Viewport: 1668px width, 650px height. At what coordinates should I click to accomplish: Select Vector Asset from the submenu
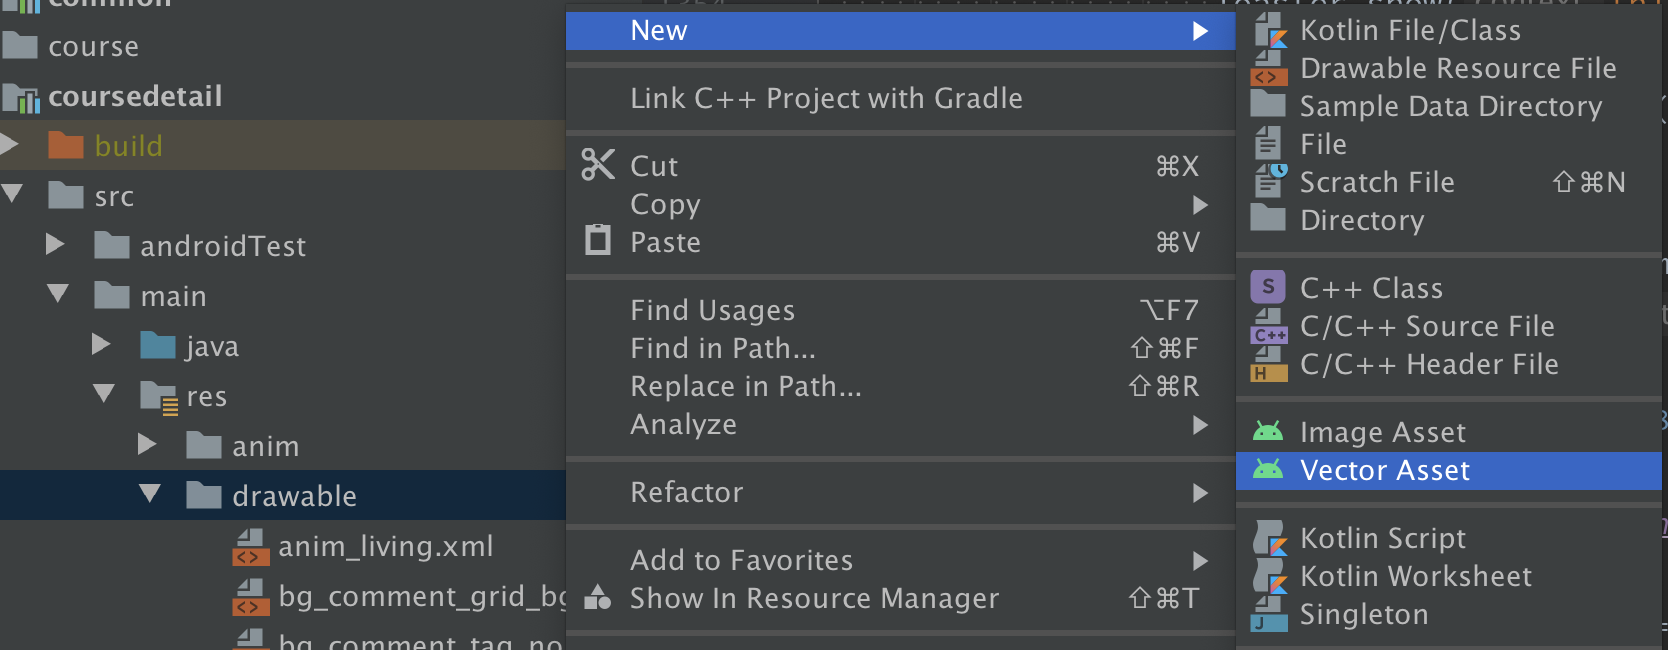point(1384,470)
